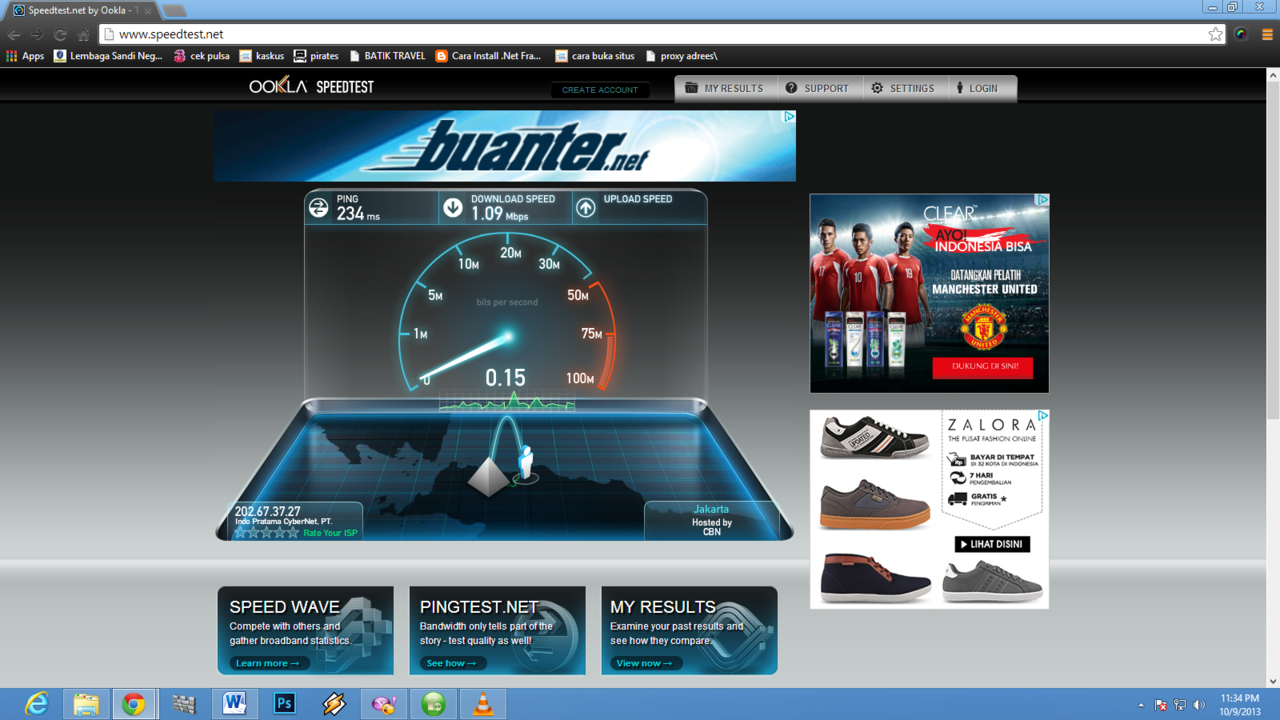
Task: Open the MY RESULTS tab
Action: click(724, 88)
